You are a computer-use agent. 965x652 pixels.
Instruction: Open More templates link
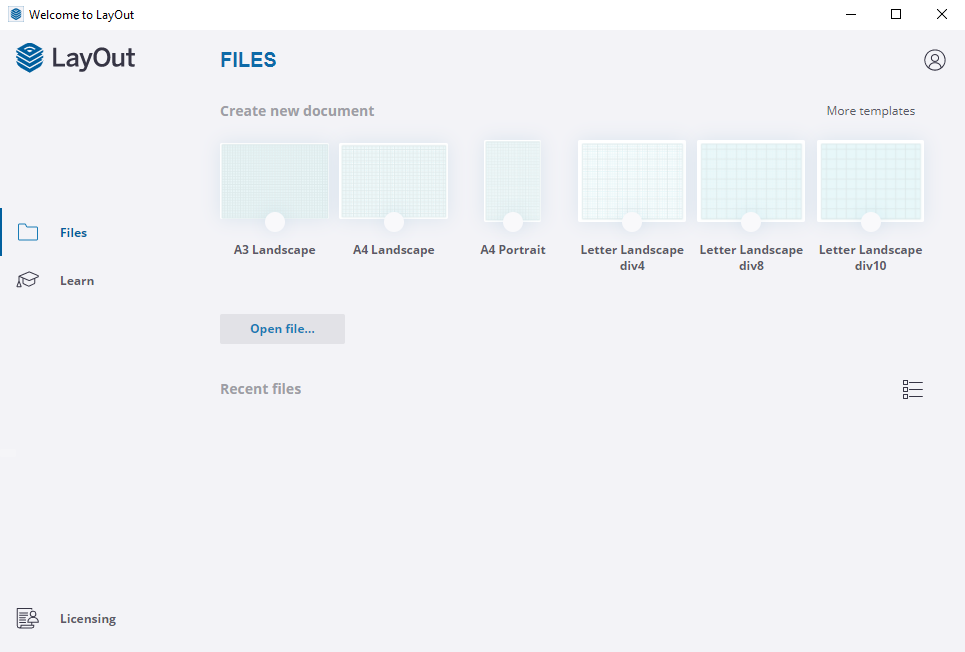tap(870, 111)
